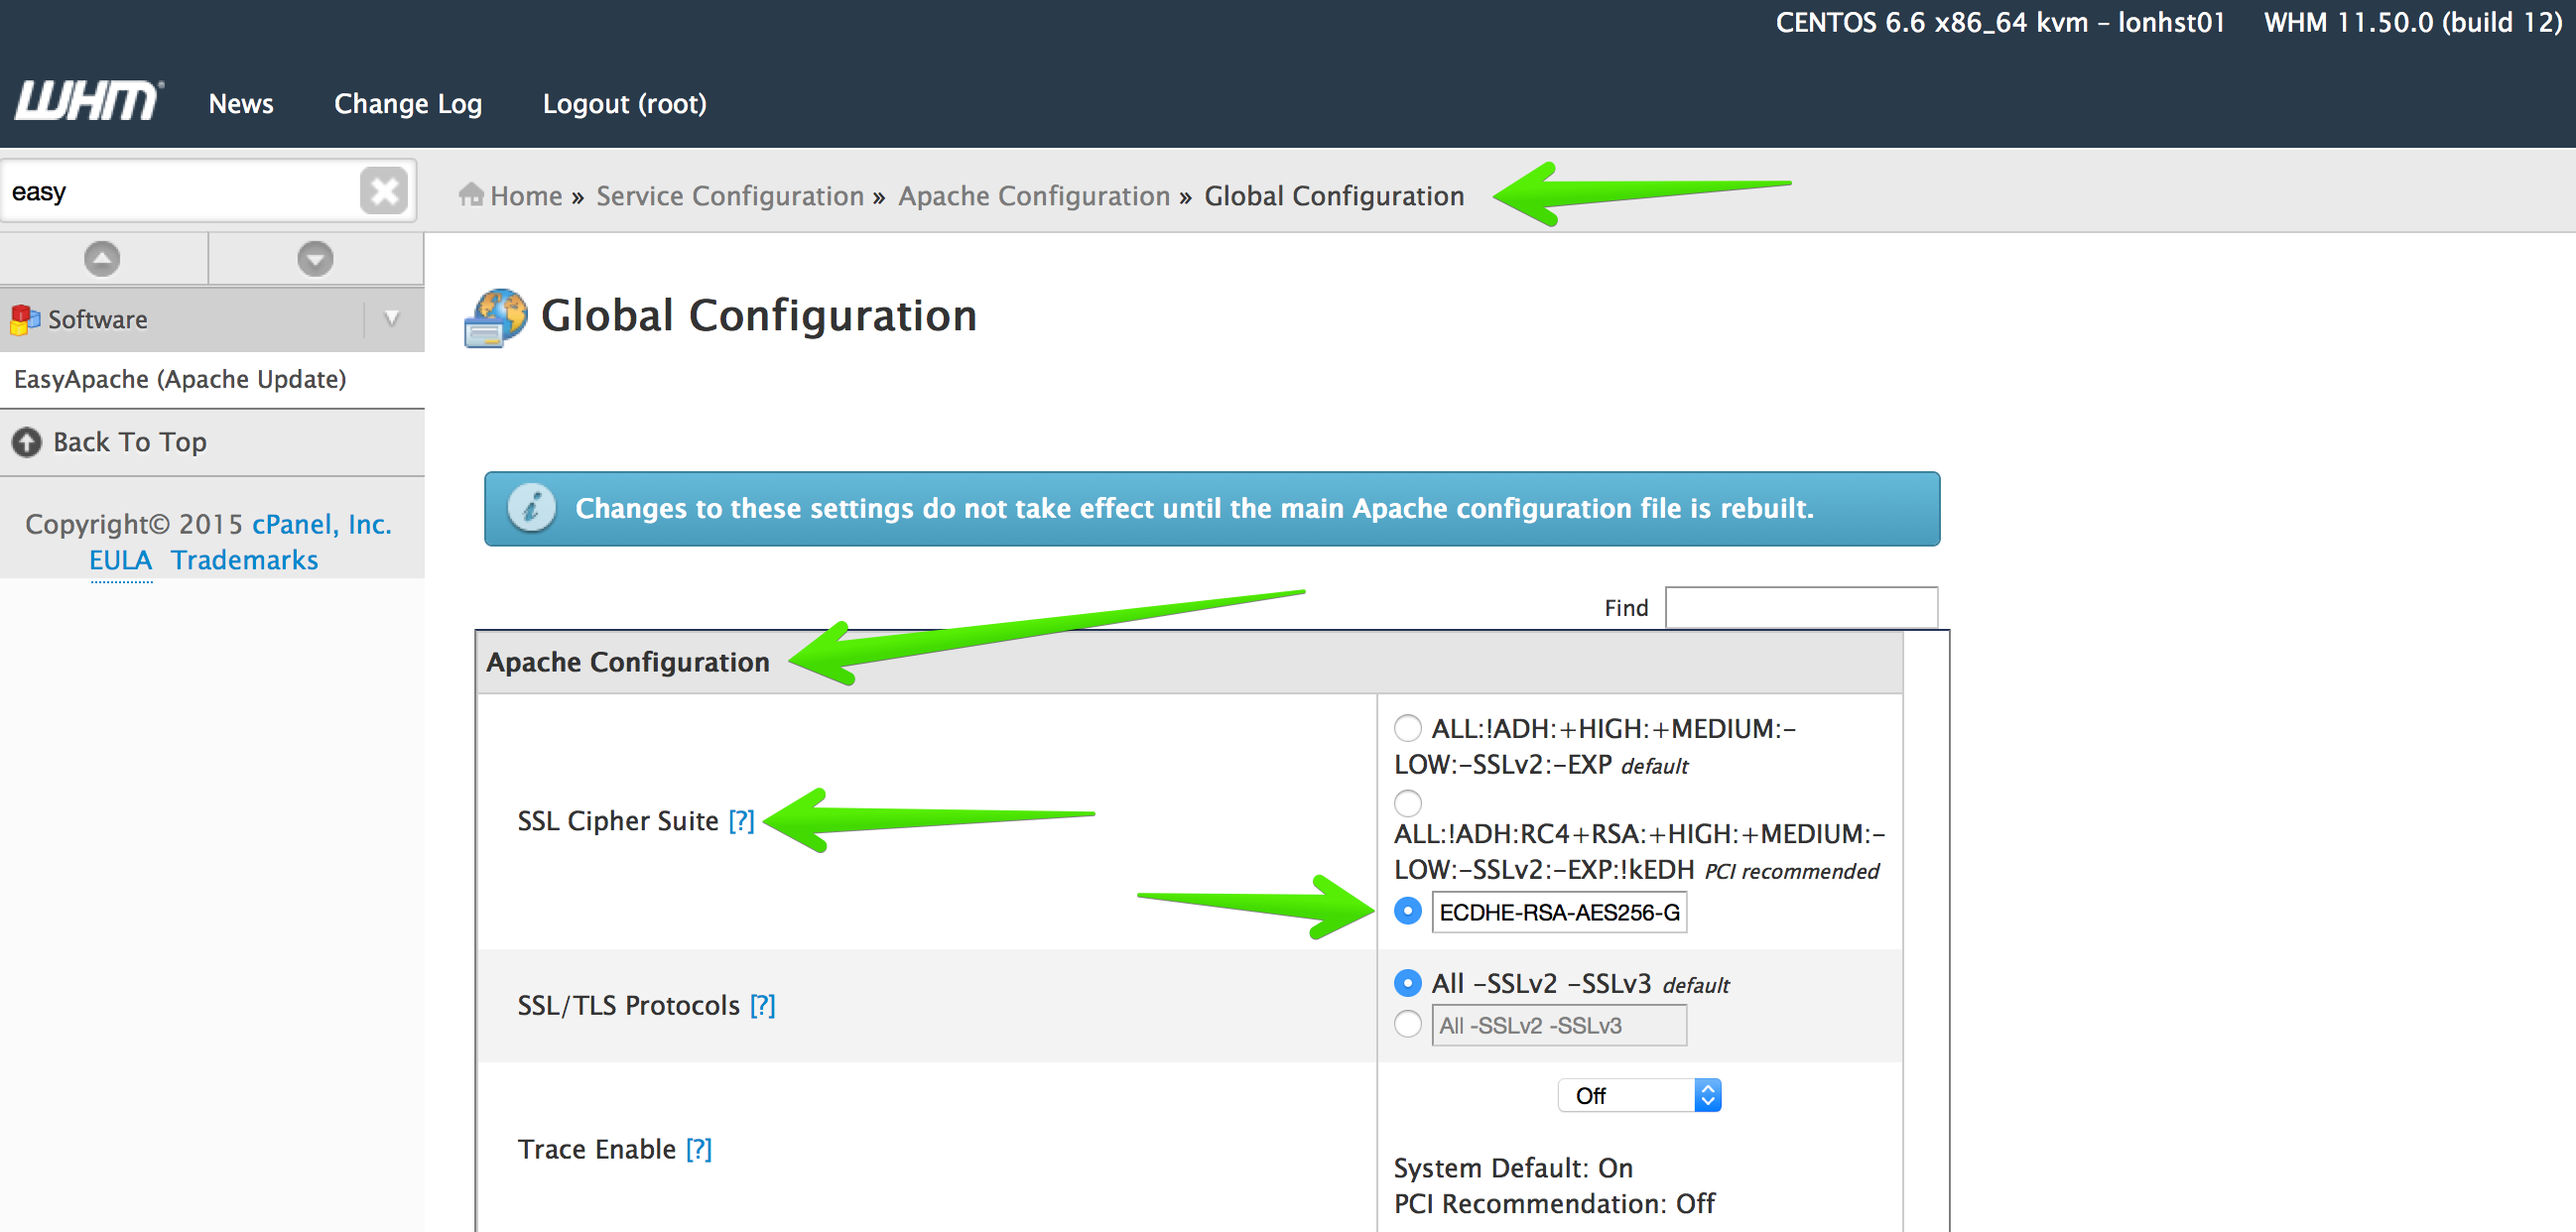Open the Trace Enable Off dropdown
The width and height of the screenshot is (2576, 1232).
point(1639,1096)
